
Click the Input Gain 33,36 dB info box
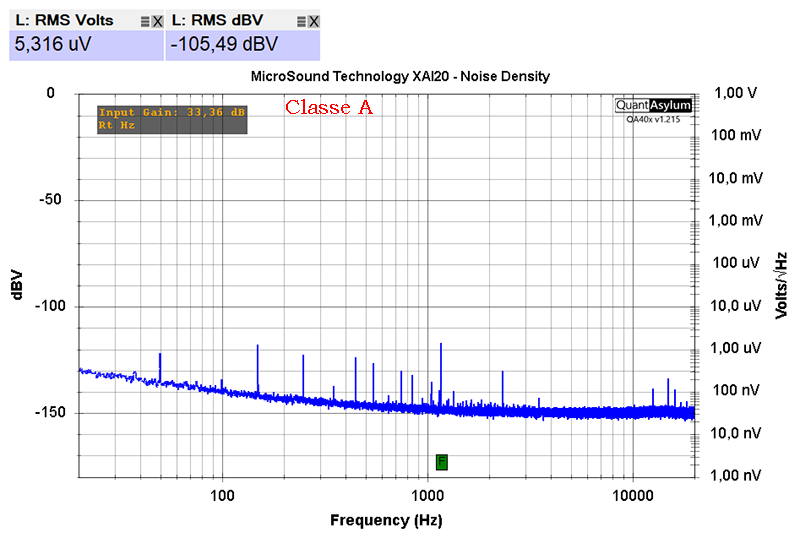pyautogui.click(x=172, y=119)
